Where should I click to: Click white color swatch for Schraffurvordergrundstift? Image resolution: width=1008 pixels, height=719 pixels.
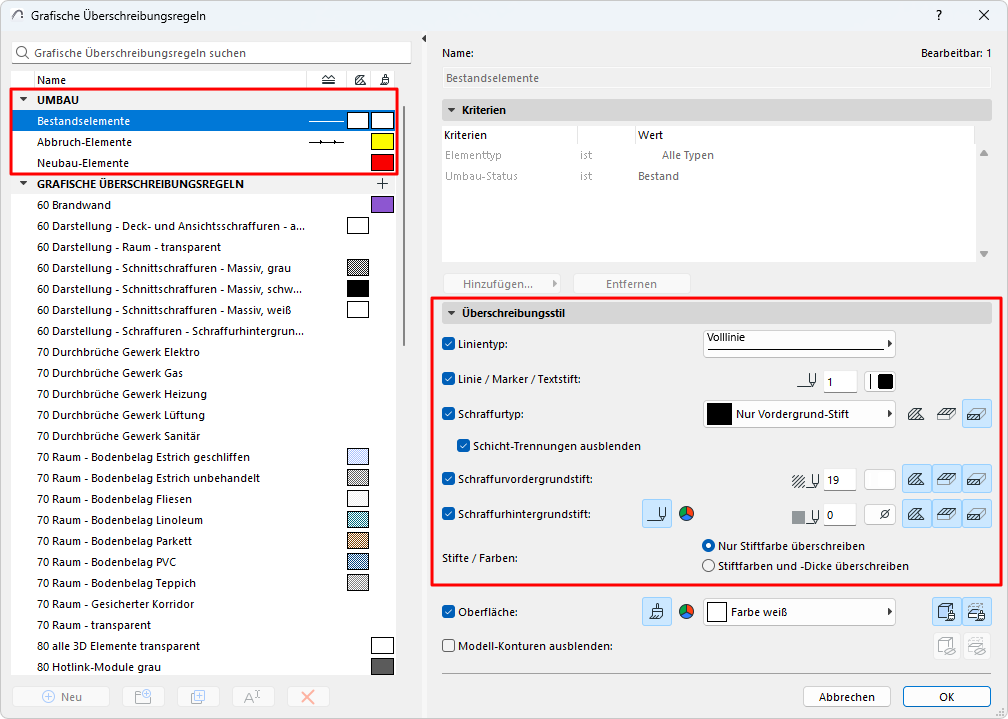880,480
